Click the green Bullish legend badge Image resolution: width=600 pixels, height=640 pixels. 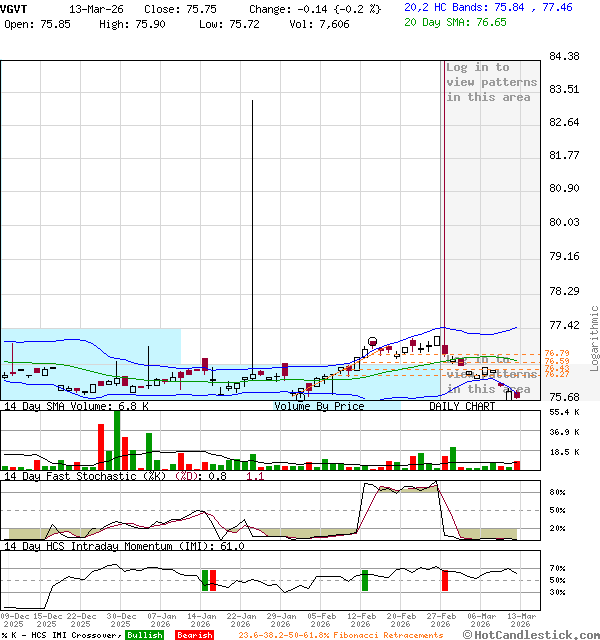pos(145,635)
